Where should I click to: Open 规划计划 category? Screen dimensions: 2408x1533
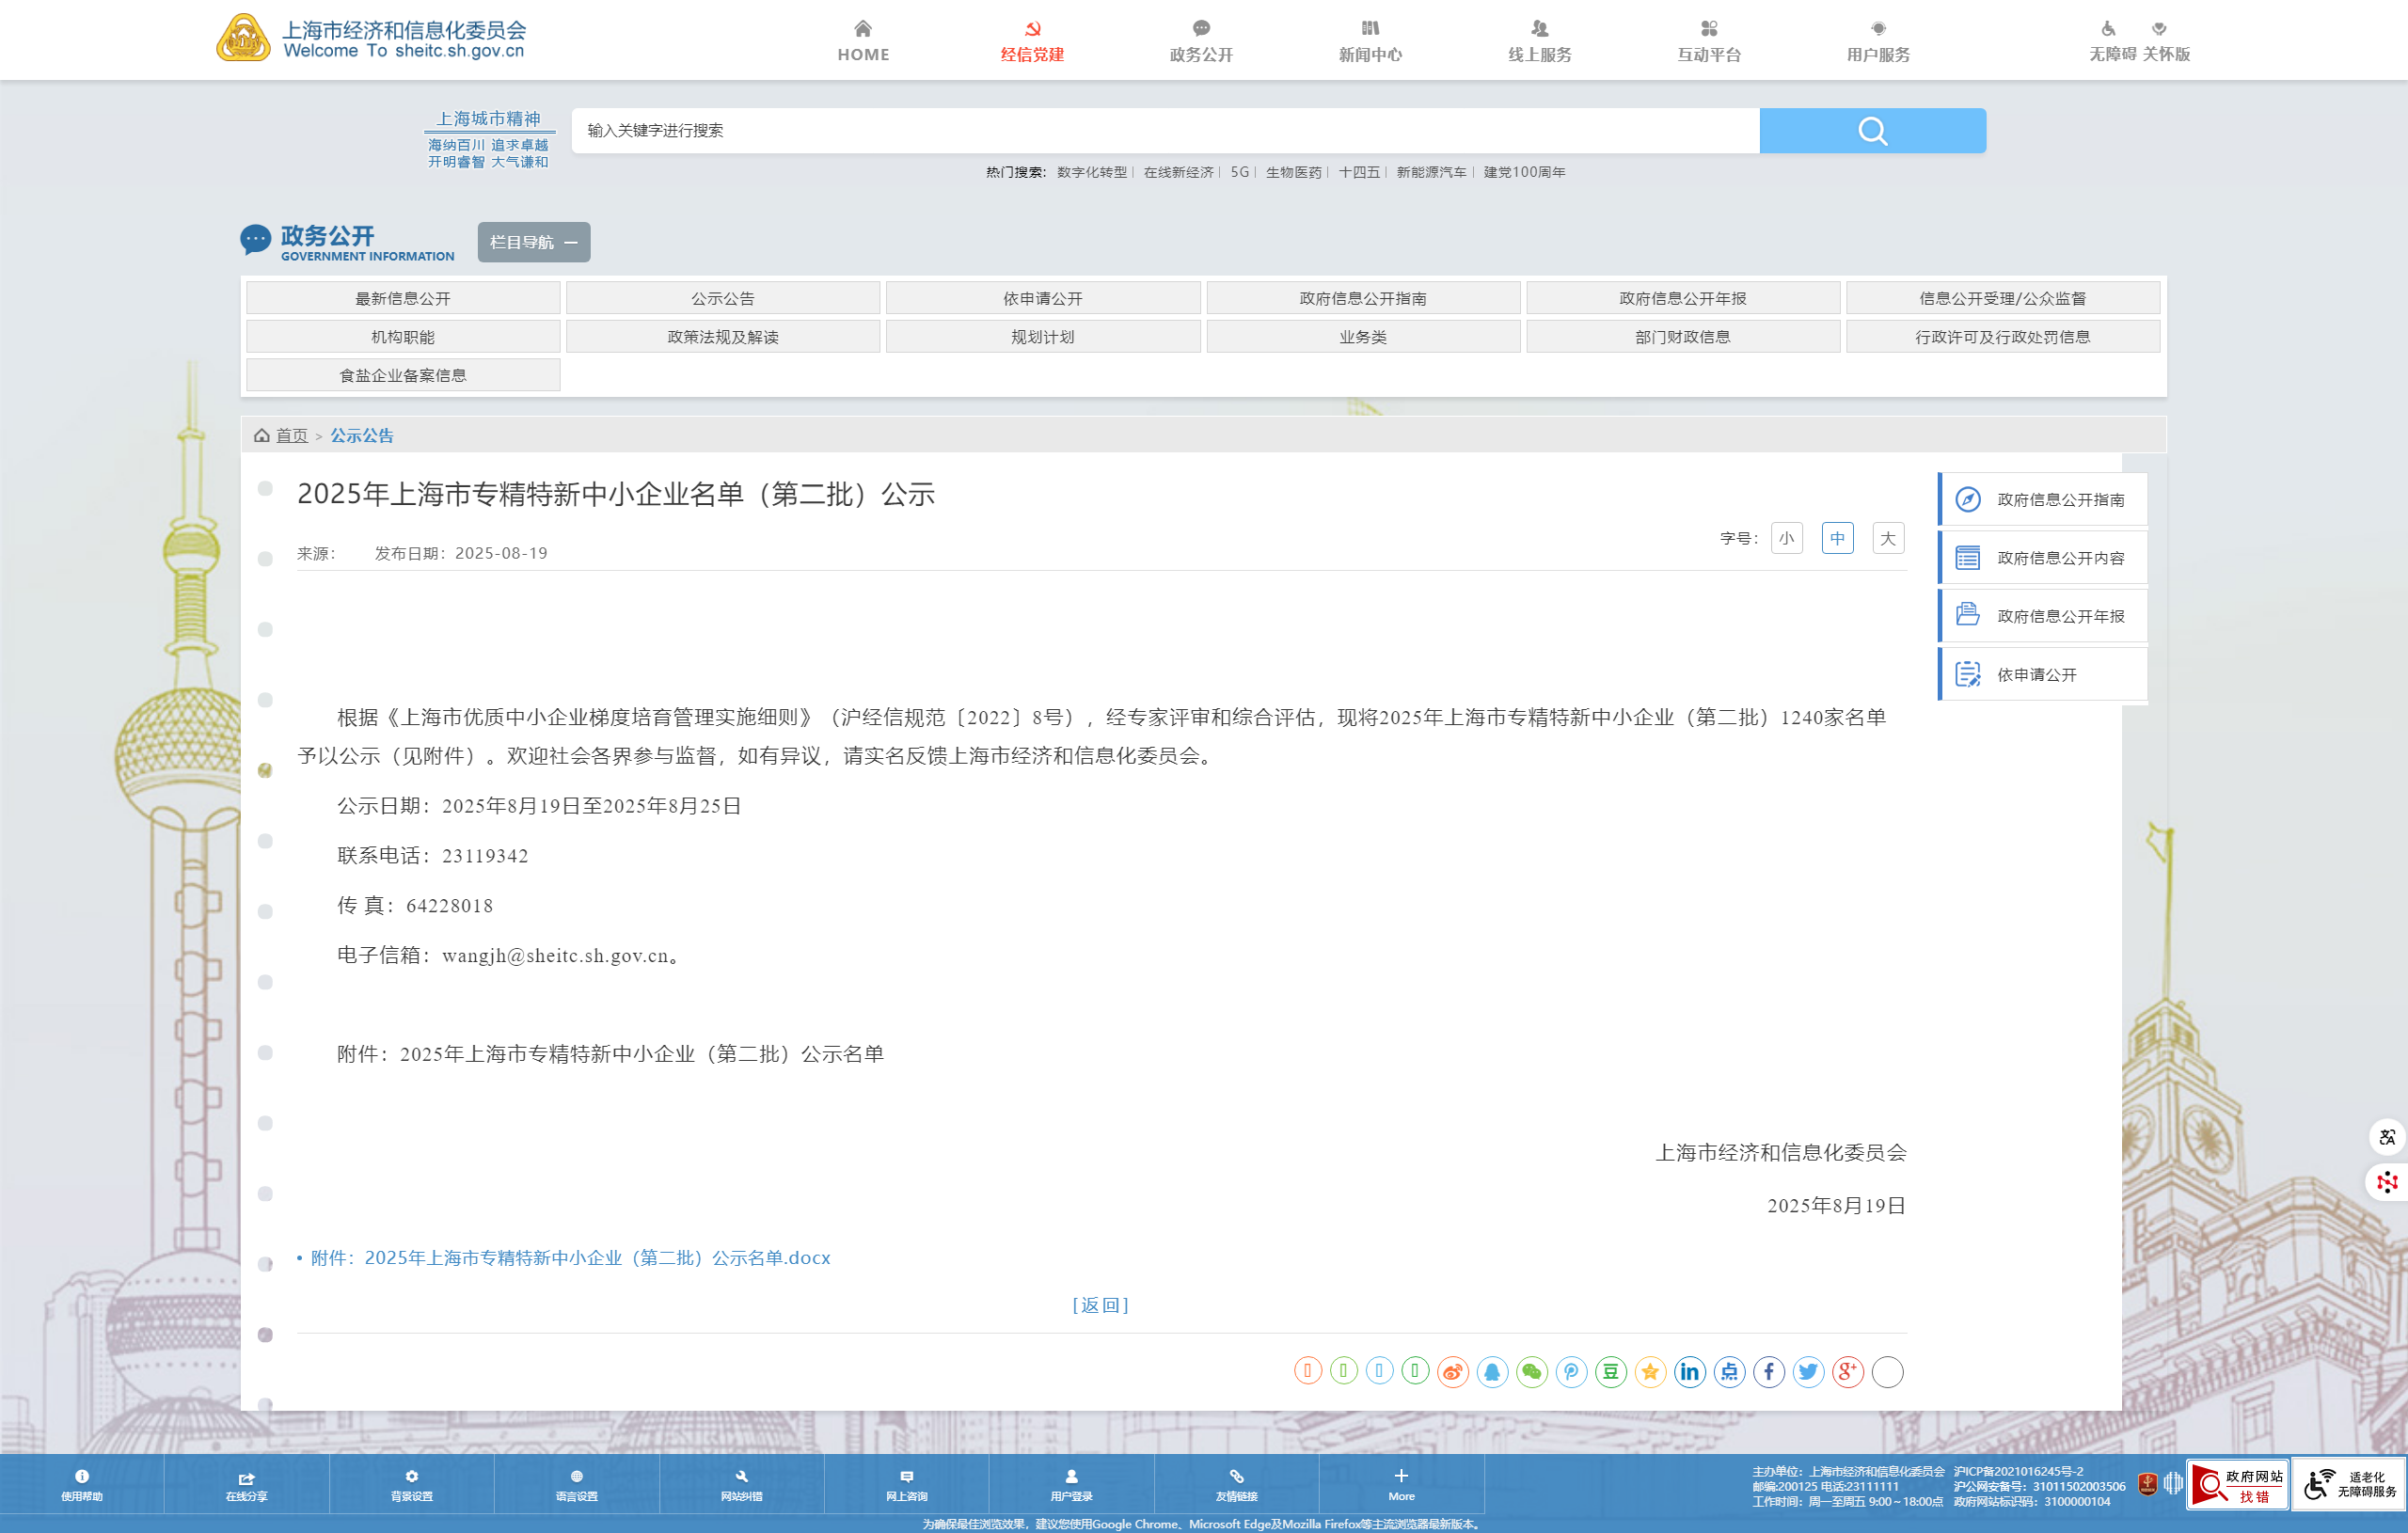click(1043, 337)
